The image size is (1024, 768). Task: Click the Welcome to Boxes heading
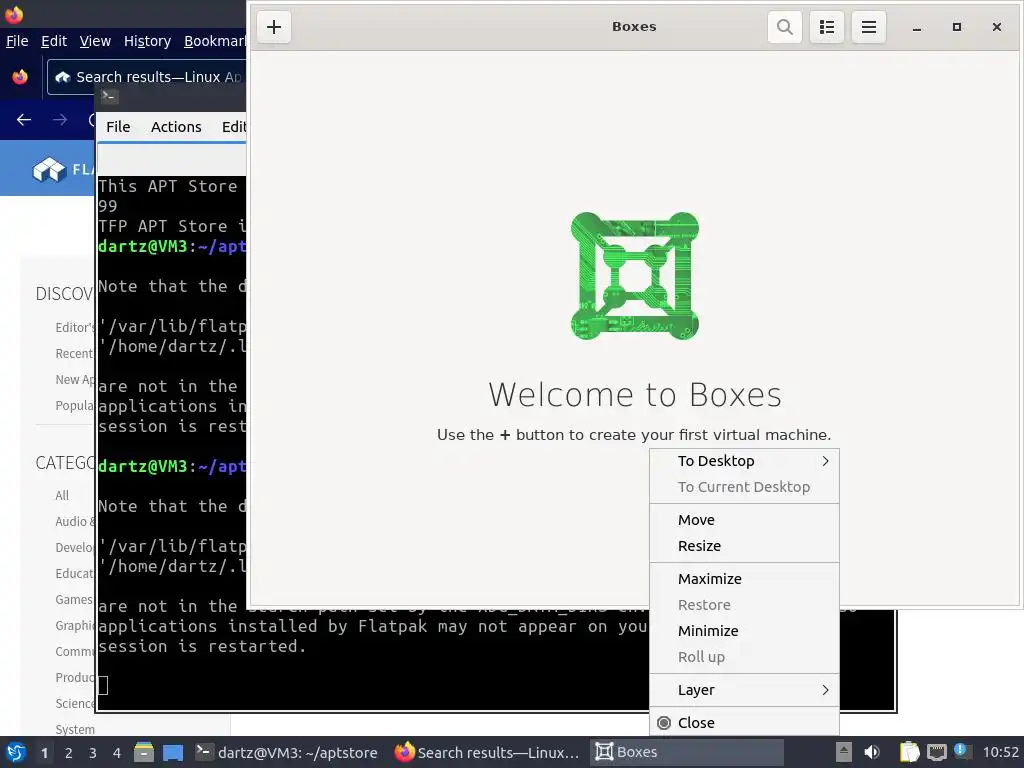click(x=635, y=394)
